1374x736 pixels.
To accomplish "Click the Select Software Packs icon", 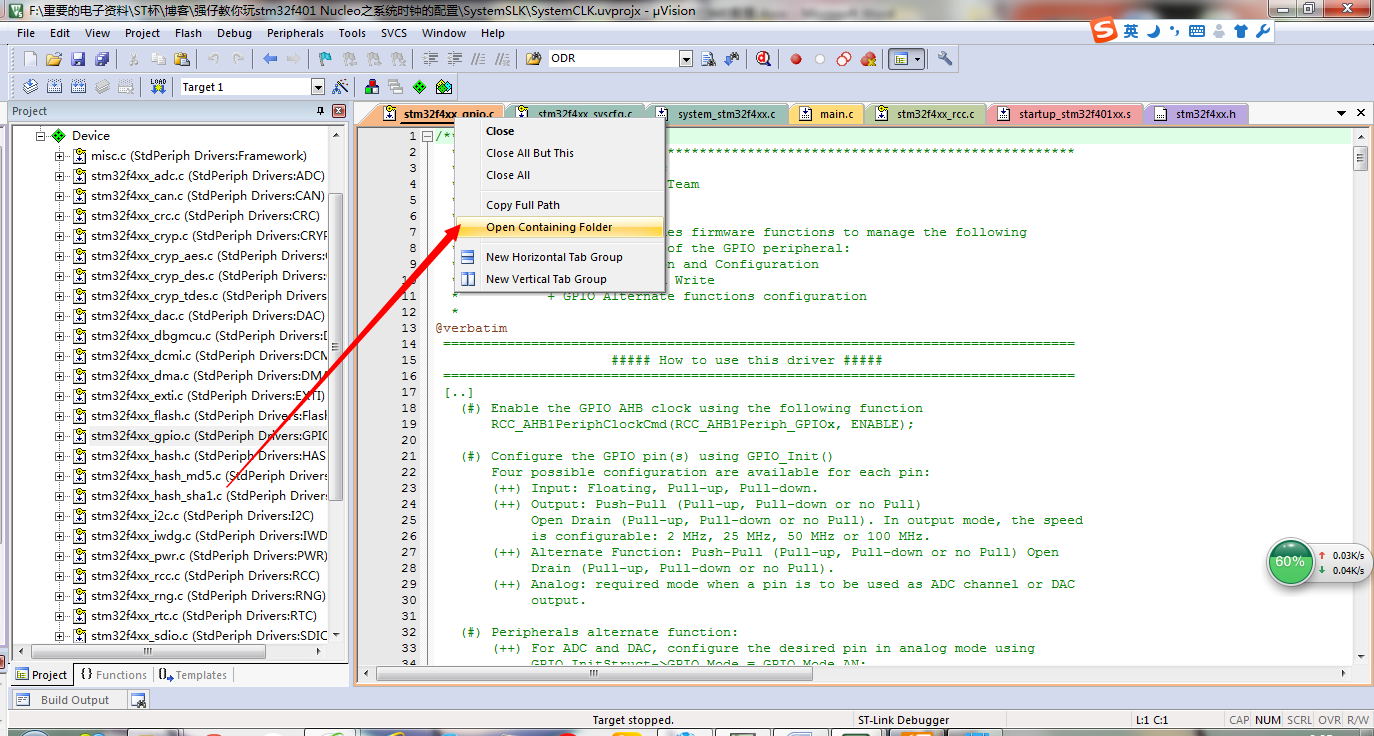I will click(x=444, y=87).
